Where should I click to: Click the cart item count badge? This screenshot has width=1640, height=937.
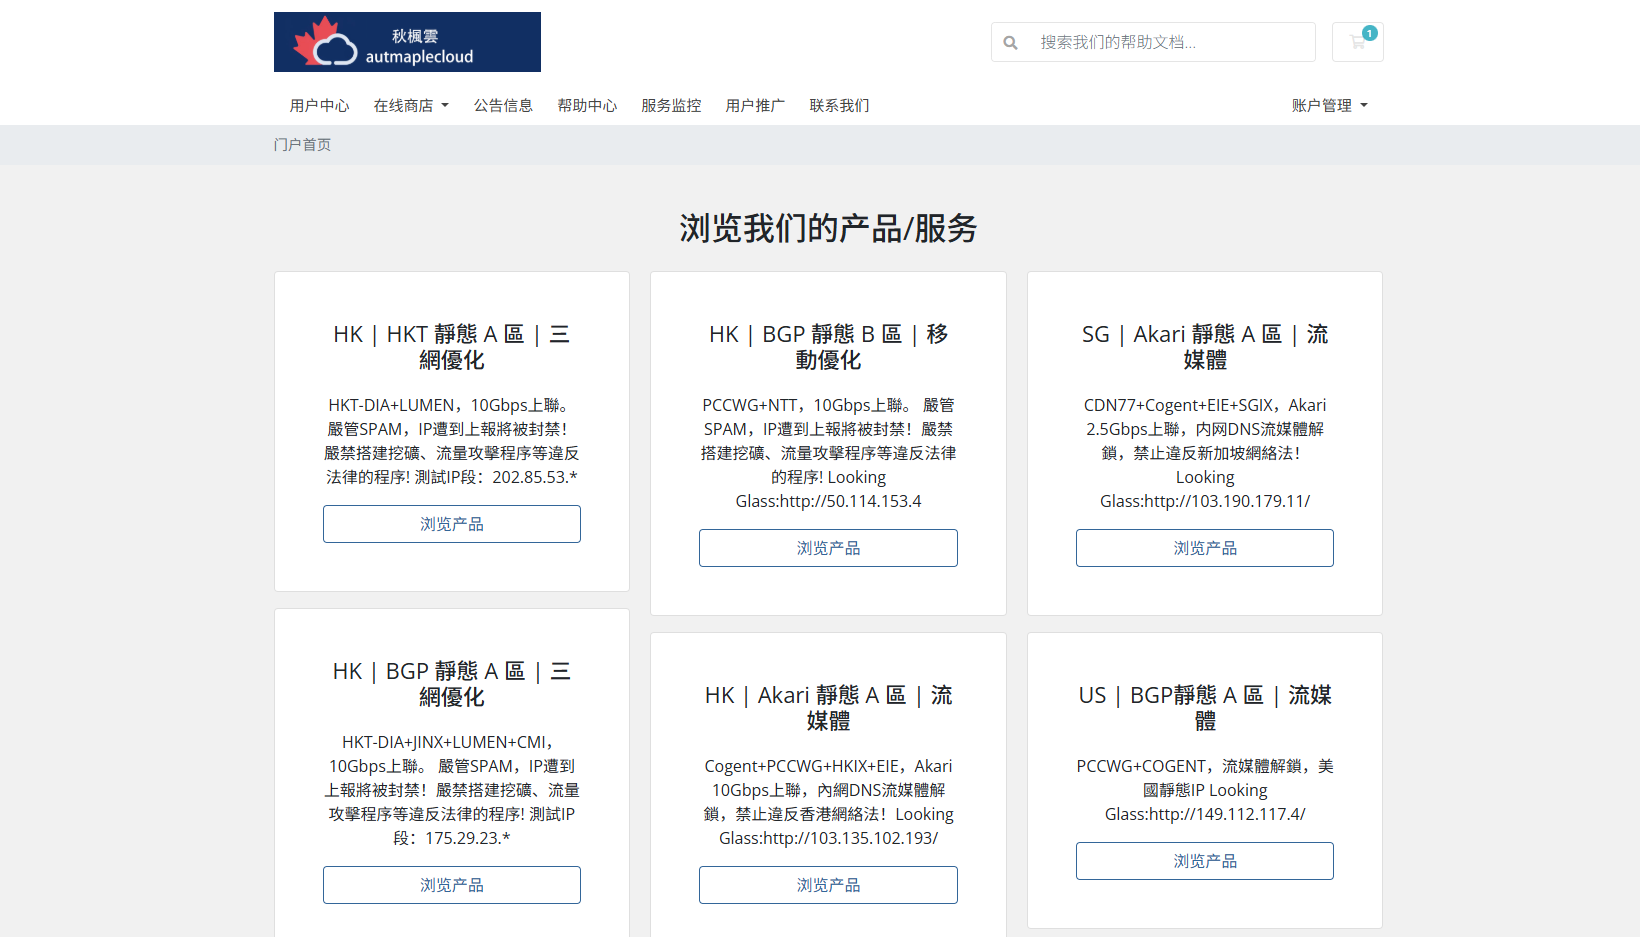coord(1370,33)
